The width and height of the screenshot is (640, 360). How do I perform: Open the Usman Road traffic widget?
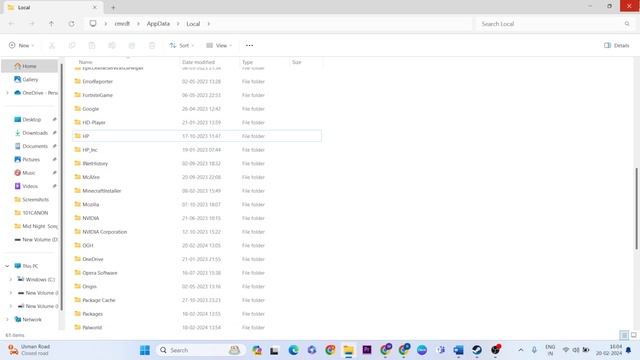29,350
